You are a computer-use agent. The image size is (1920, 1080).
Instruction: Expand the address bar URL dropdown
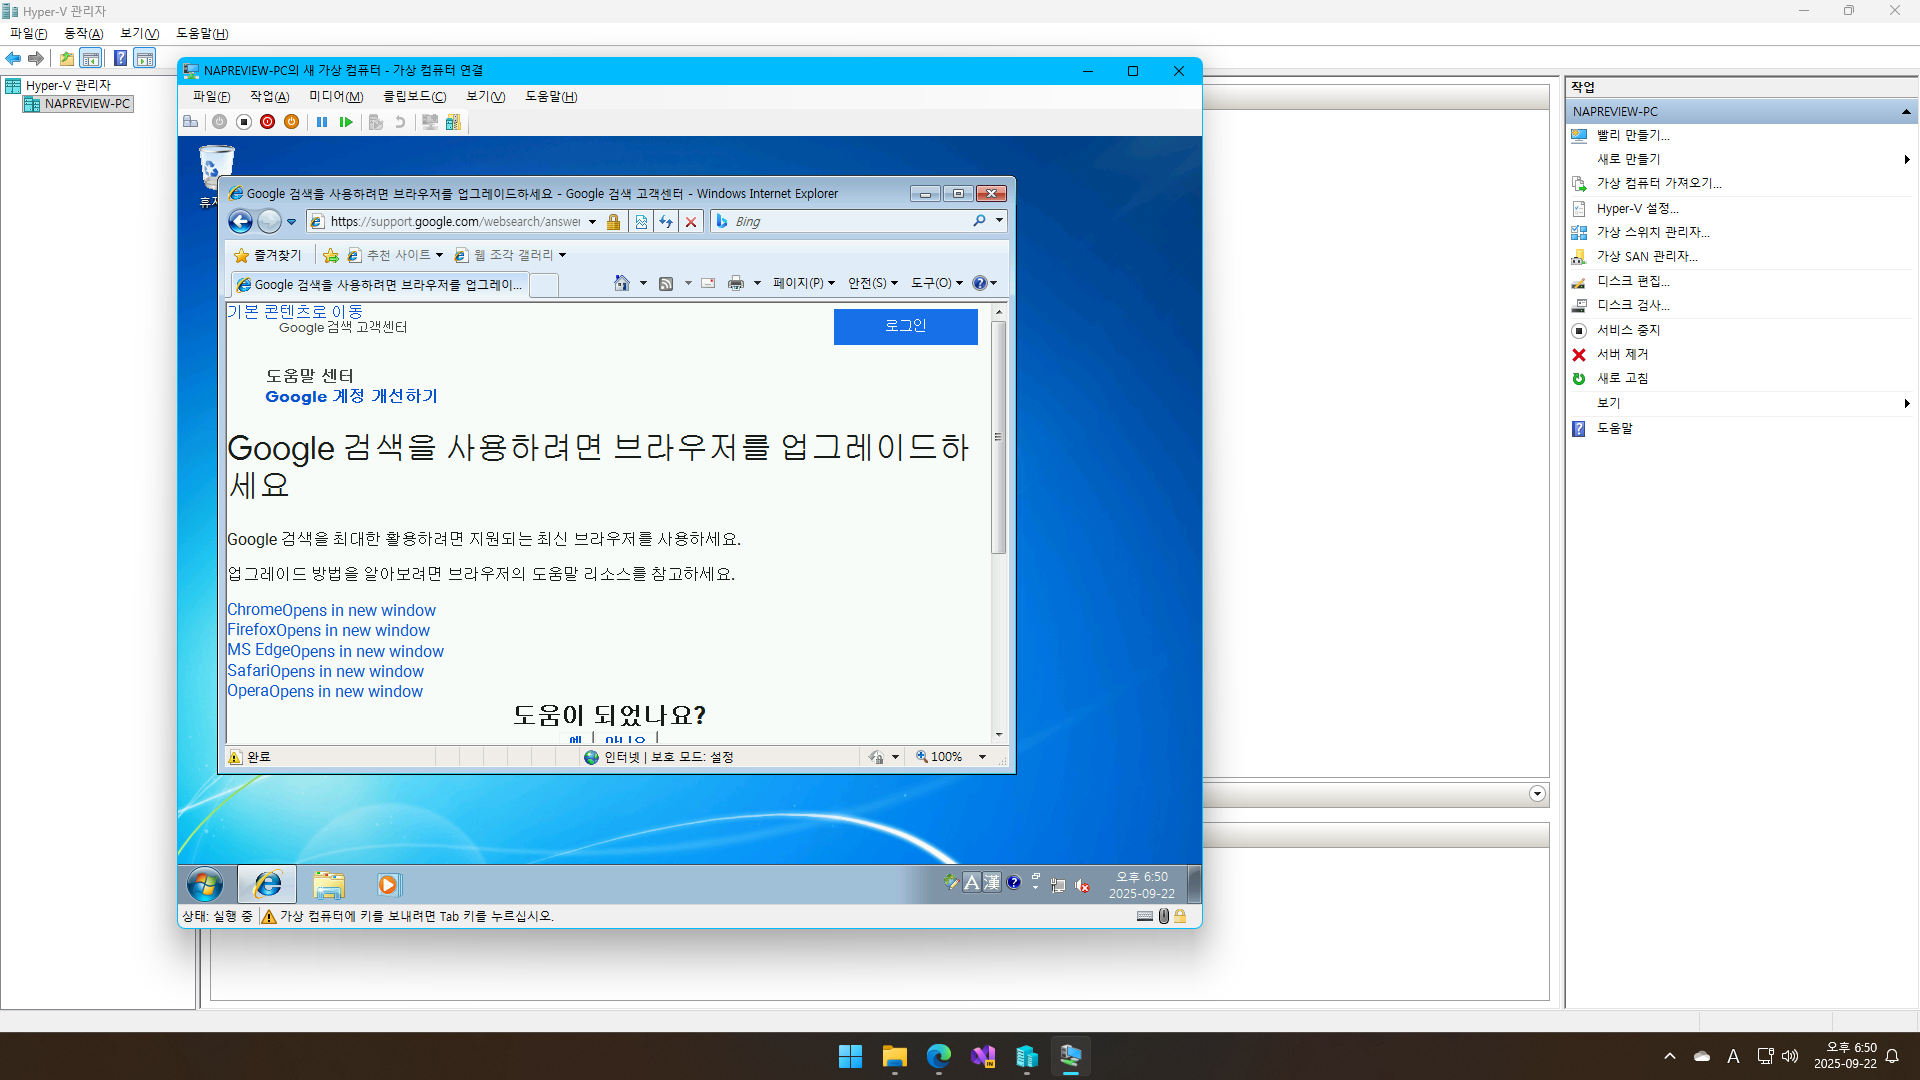tap(592, 222)
